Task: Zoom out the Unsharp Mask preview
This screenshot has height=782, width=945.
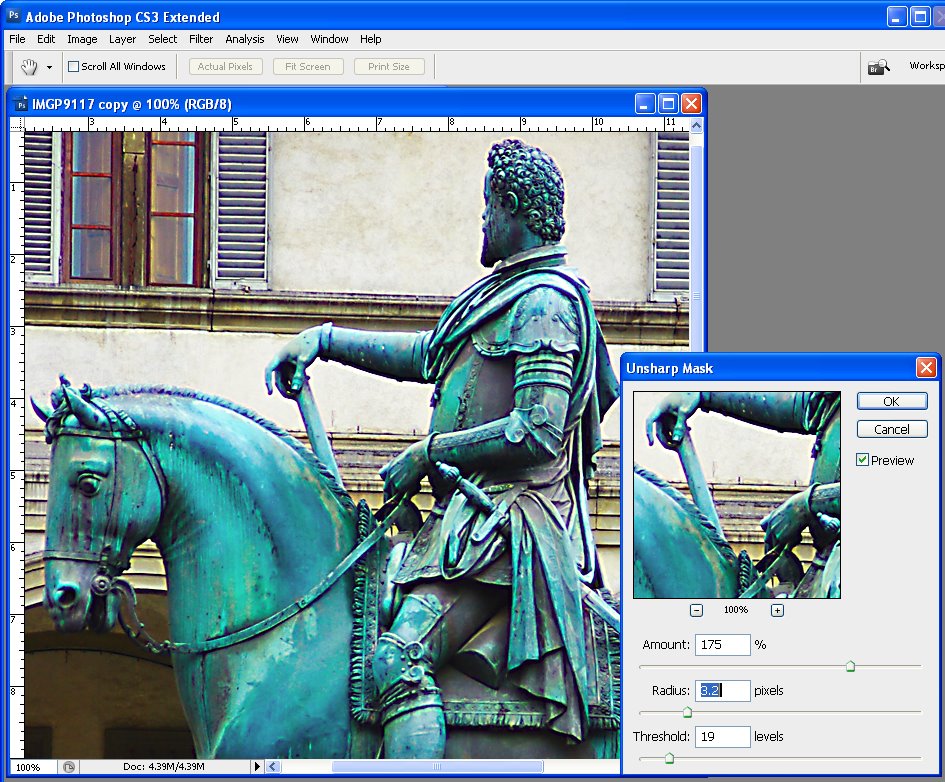Action: click(696, 610)
